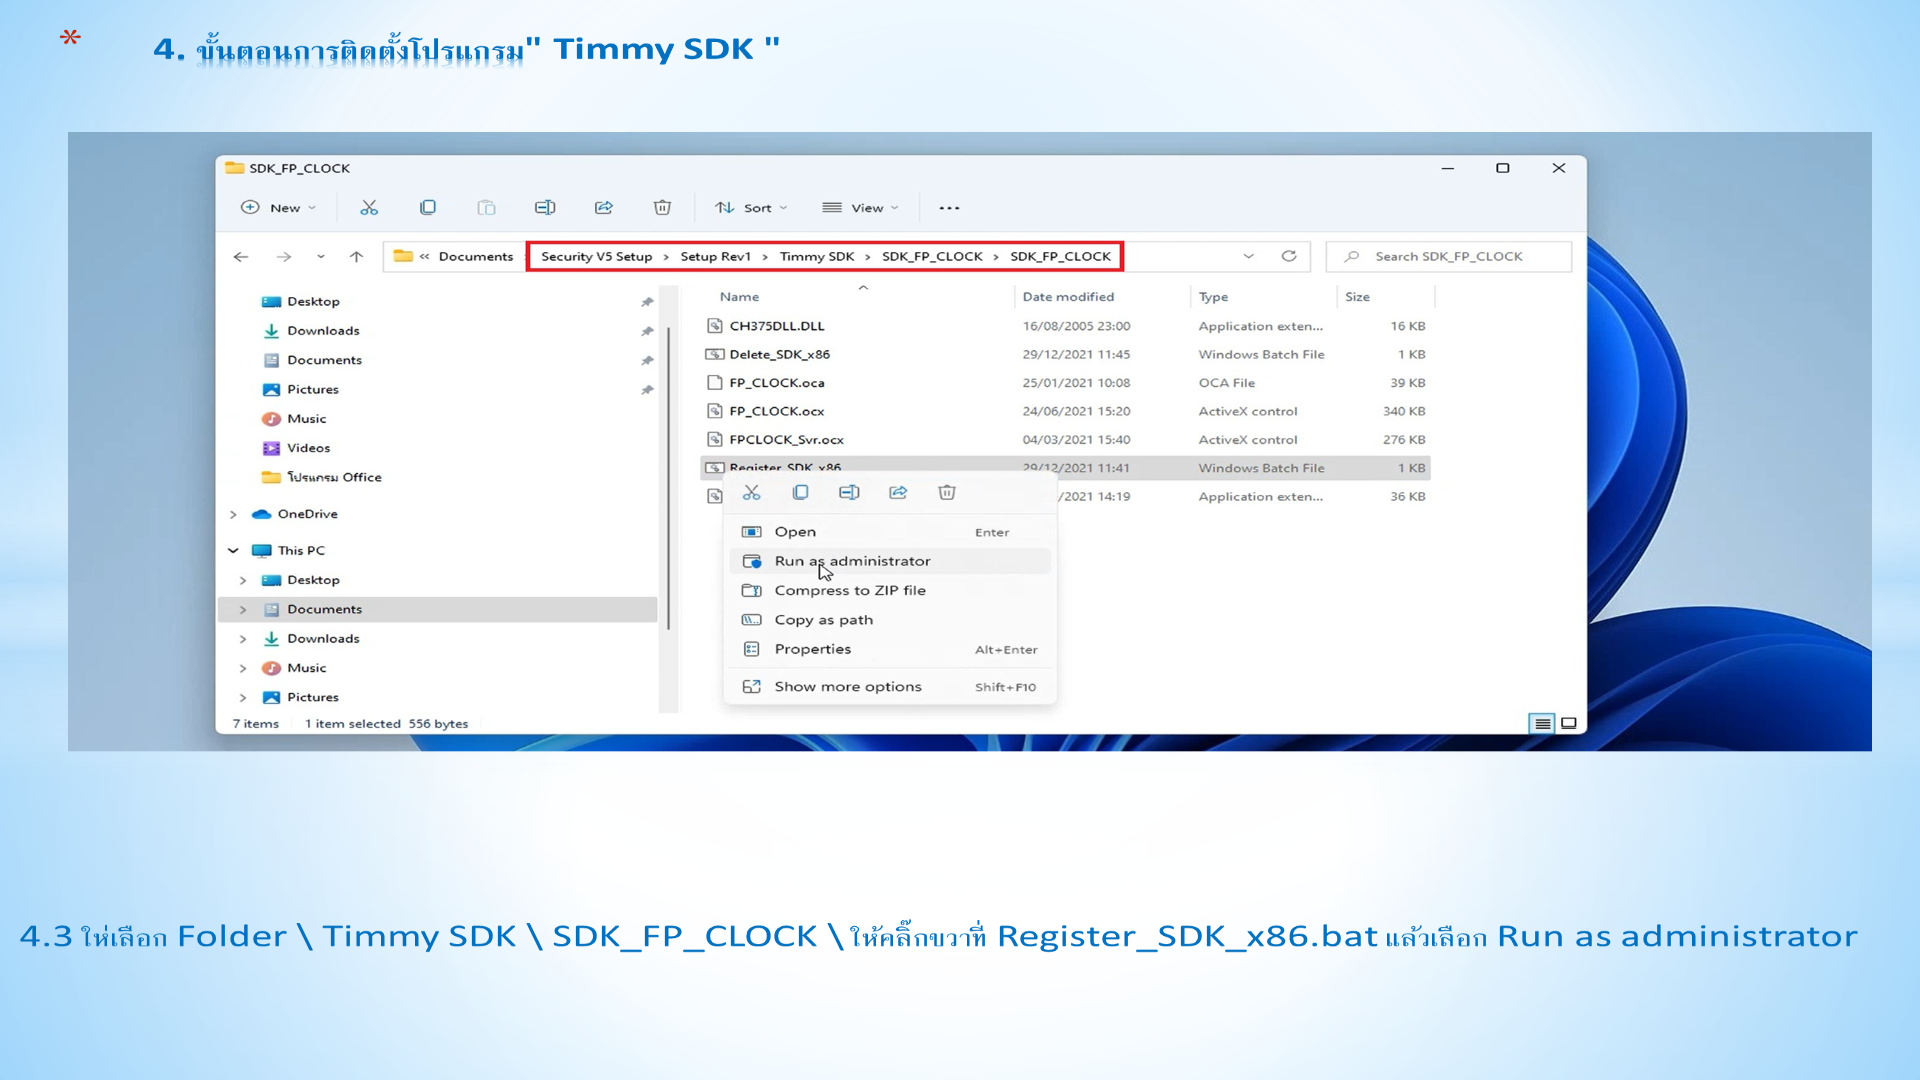Screen dimensions: 1920x1080
Task: Click Timmy SDK breadcrumb
Action: click(817, 257)
